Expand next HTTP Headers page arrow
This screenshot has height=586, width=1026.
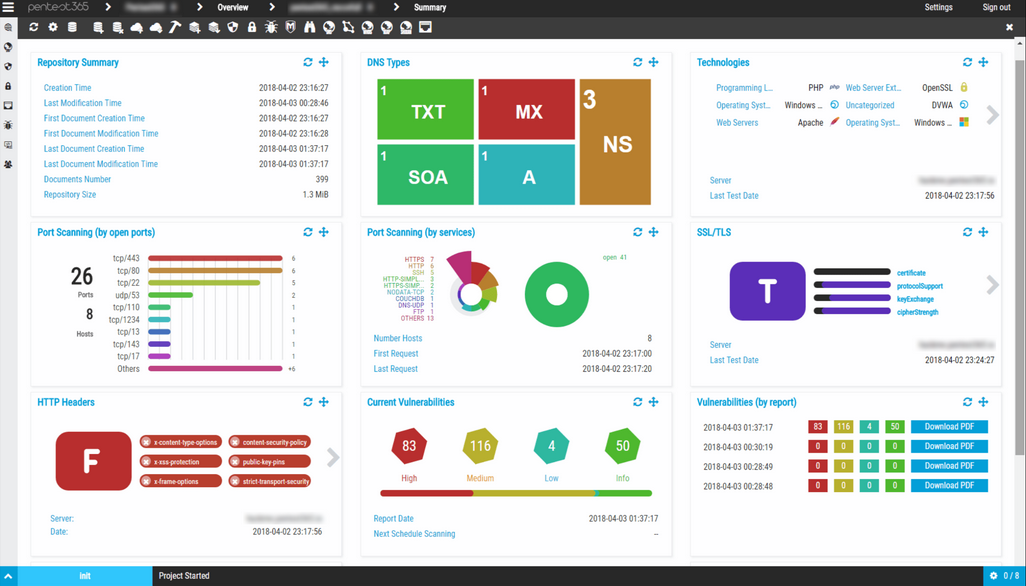(x=333, y=458)
